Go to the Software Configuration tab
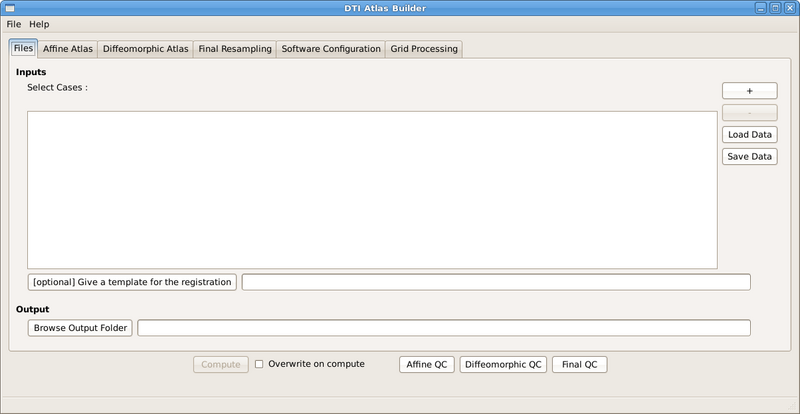This screenshot has height=414, width=800. click(x=331, y=48)
